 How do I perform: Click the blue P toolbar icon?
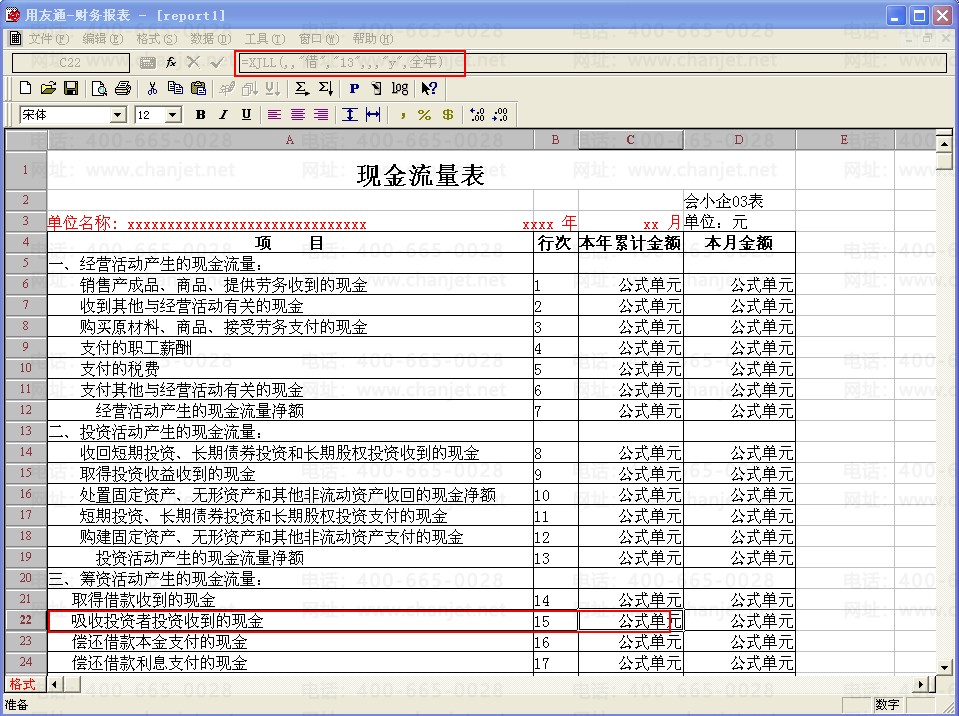point(354,89)
